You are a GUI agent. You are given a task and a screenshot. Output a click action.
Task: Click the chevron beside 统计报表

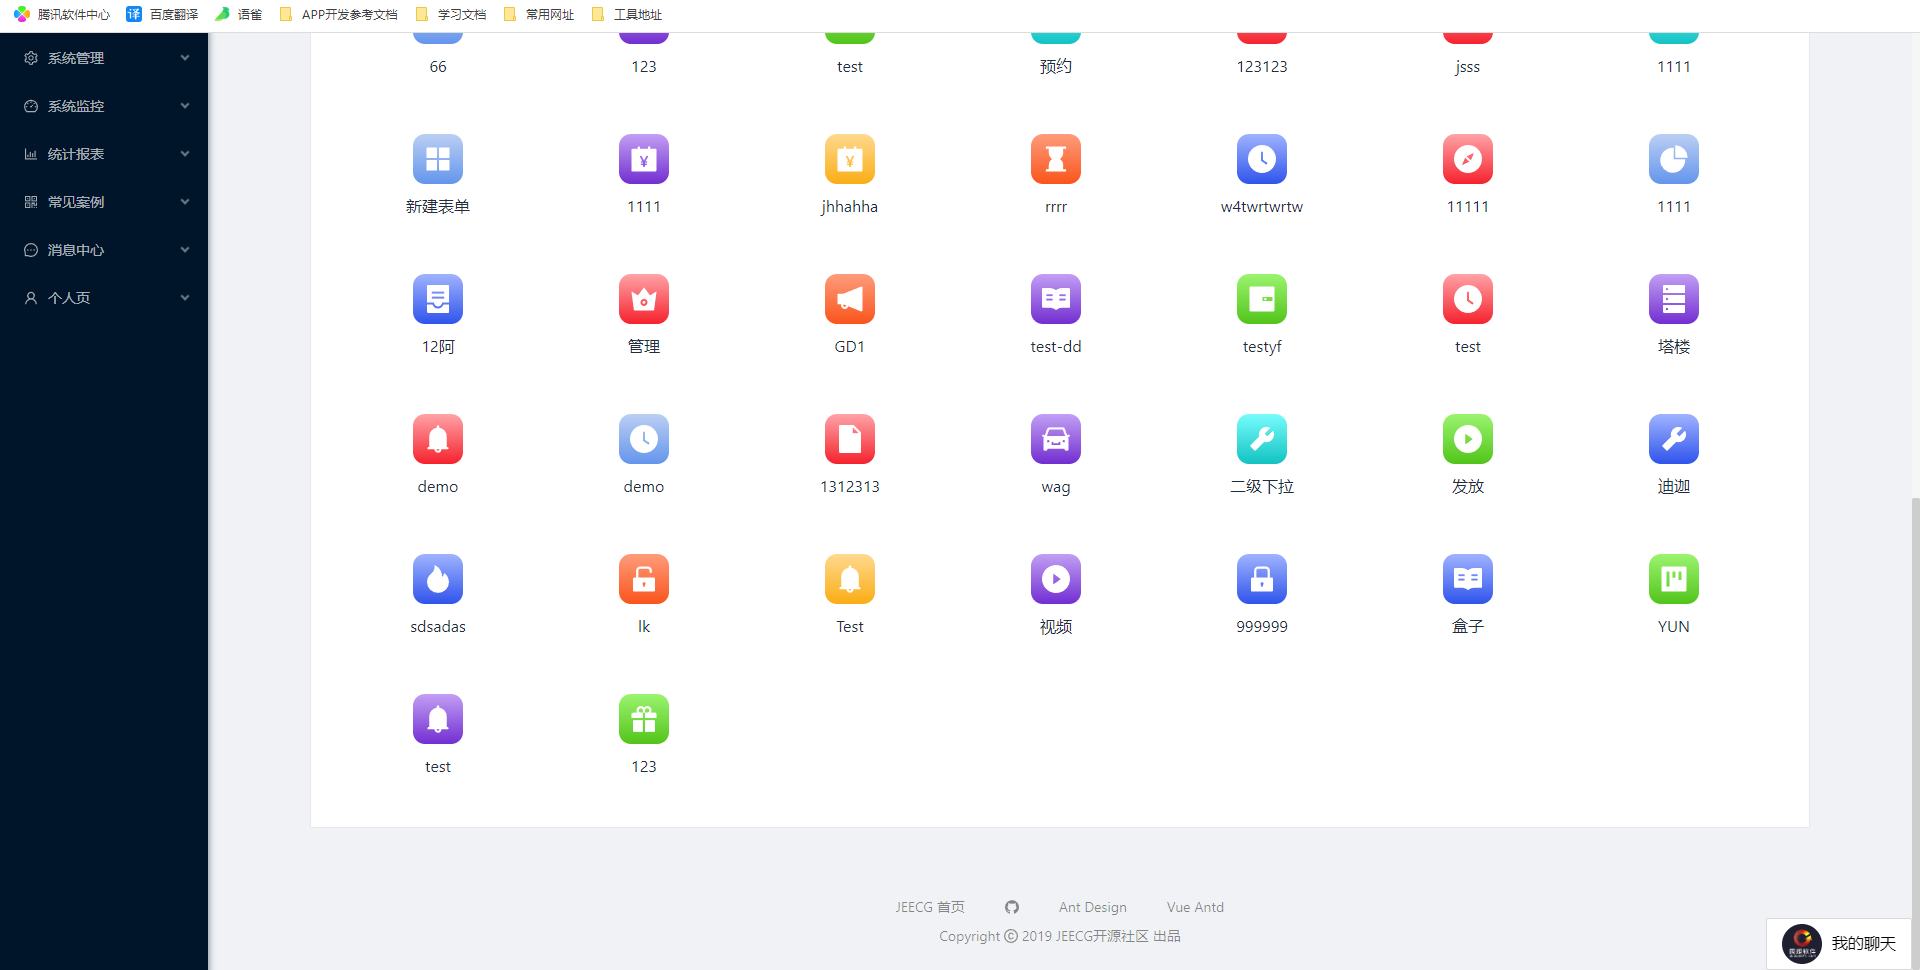coord(185,154)
